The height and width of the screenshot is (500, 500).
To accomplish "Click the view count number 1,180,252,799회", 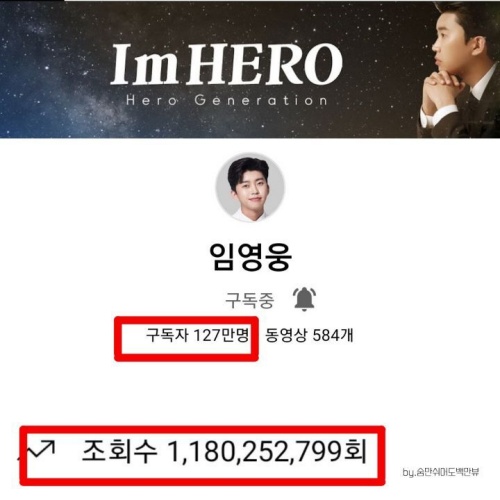I will [267, 452].
